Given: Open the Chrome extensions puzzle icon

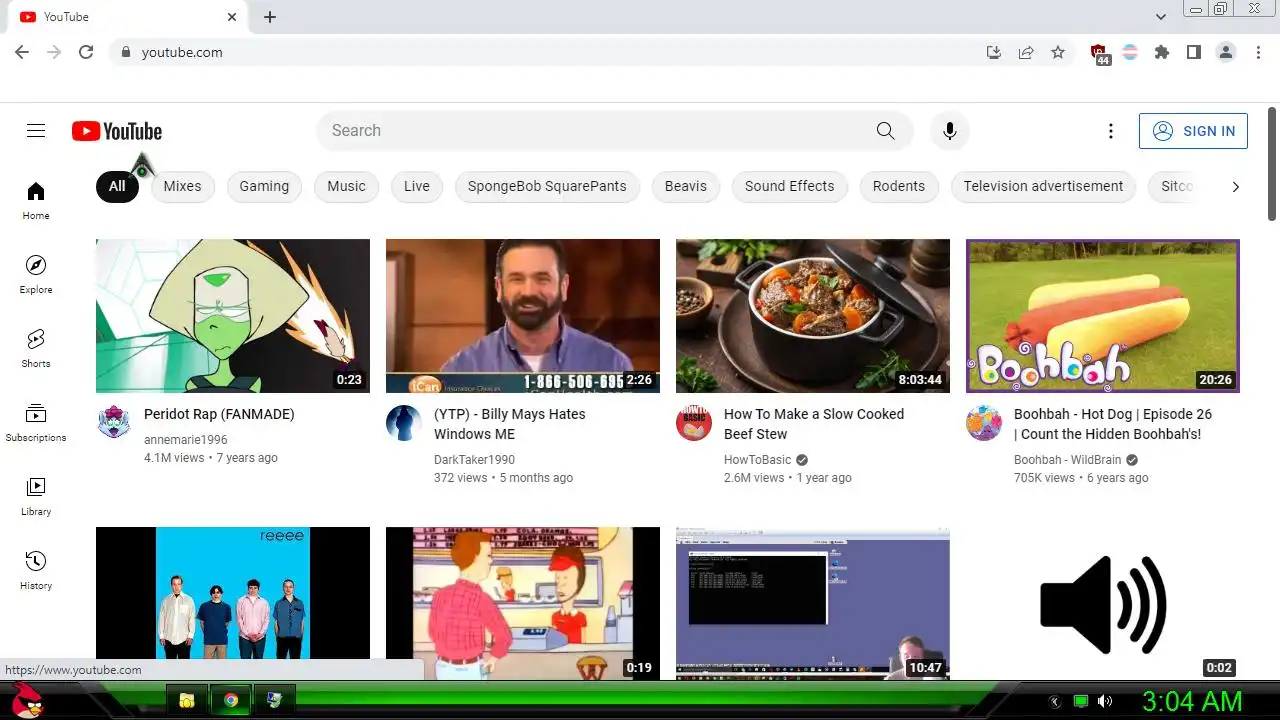Looking at the screenshot, I should 1162,52.
